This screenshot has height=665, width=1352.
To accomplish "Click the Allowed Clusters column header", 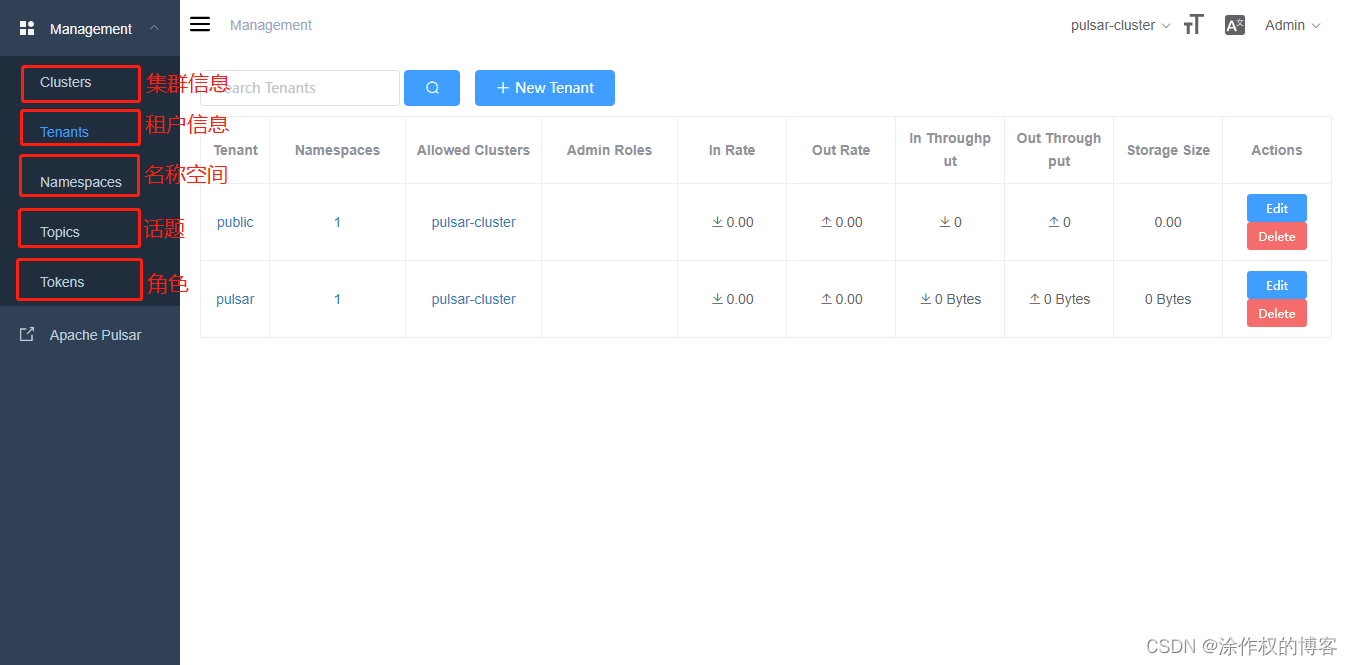I will 473,150.
